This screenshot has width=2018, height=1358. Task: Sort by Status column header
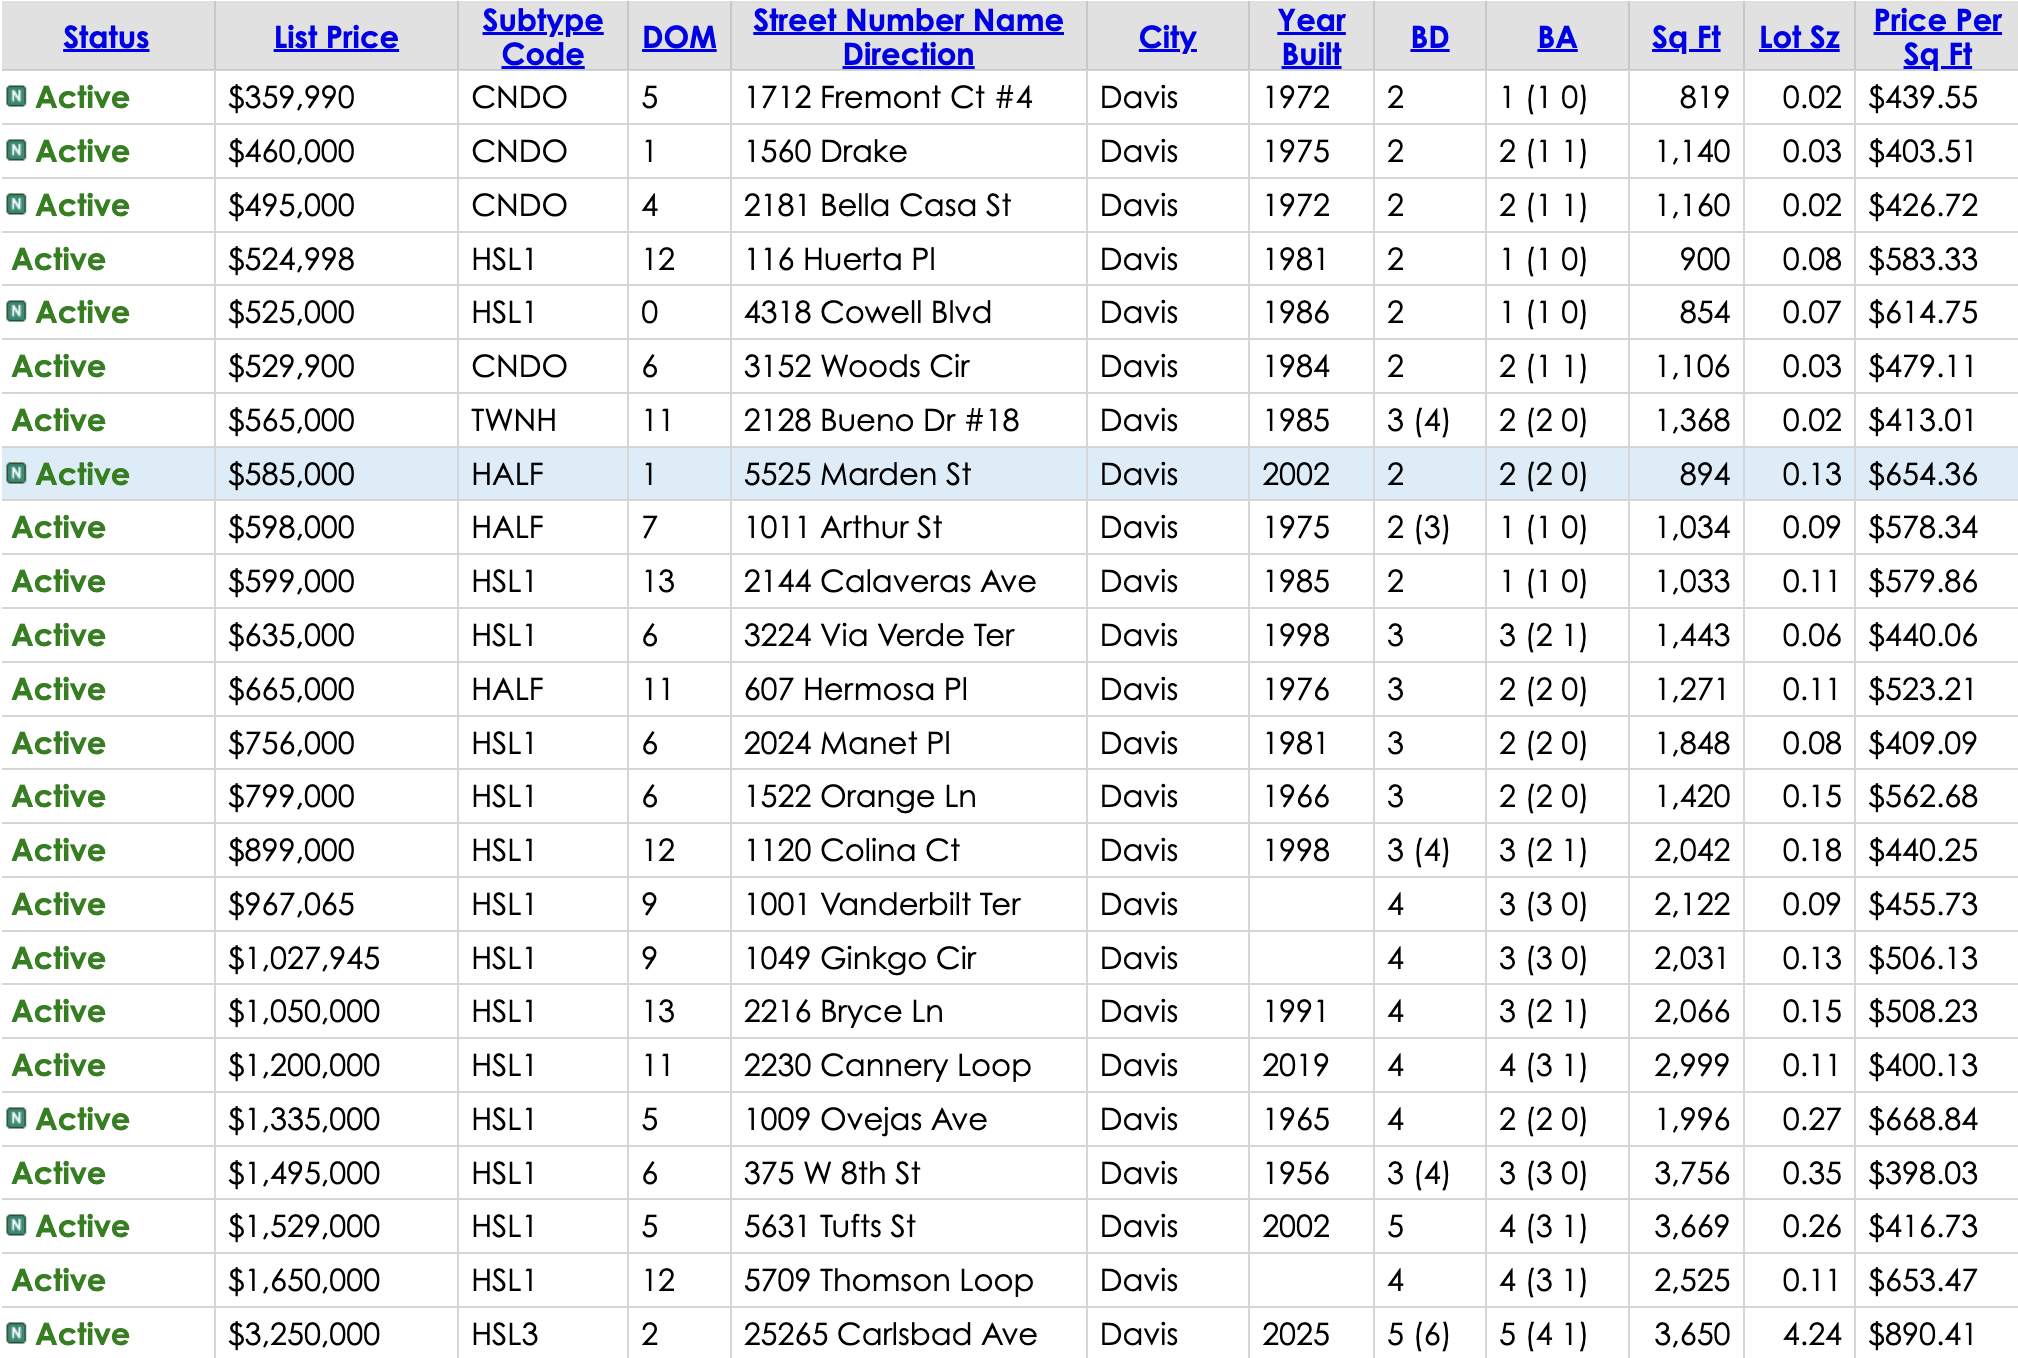(106, 37)
